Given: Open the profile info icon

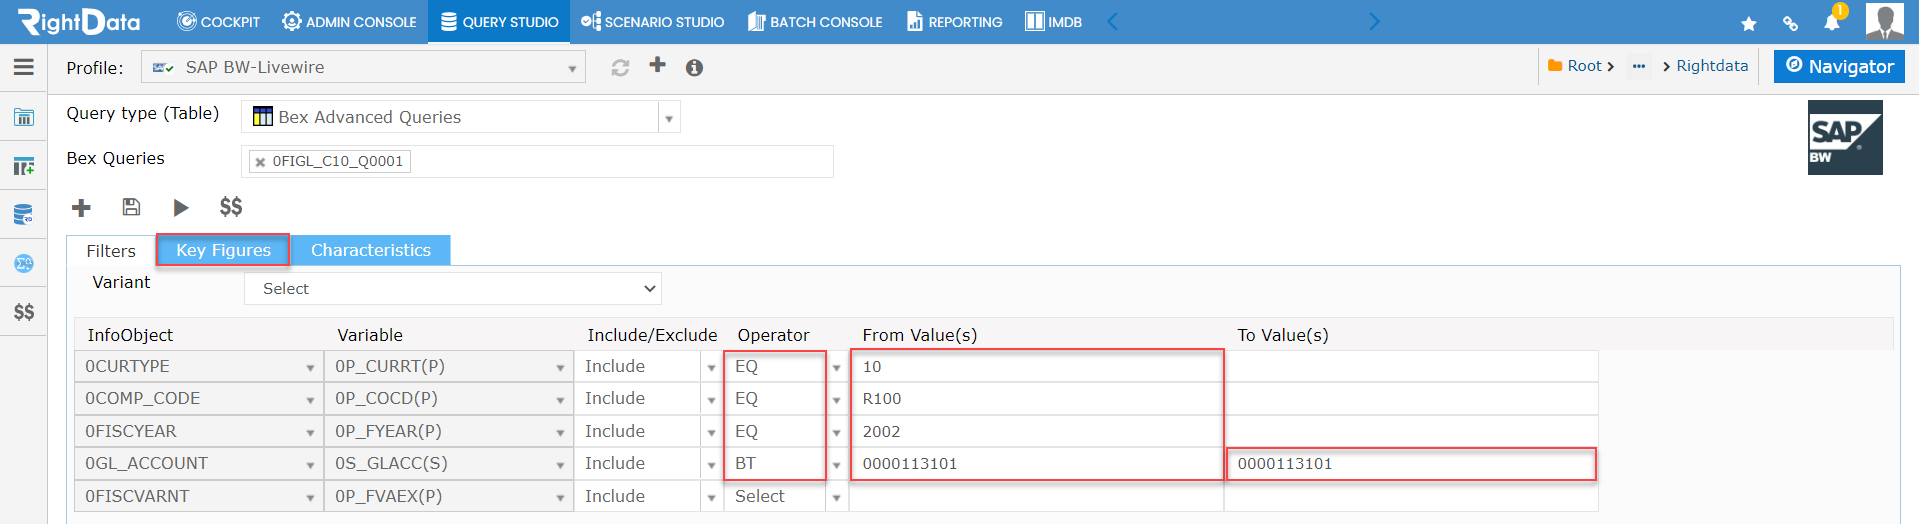Looking at the screenshot, I should tap(694, 67).
